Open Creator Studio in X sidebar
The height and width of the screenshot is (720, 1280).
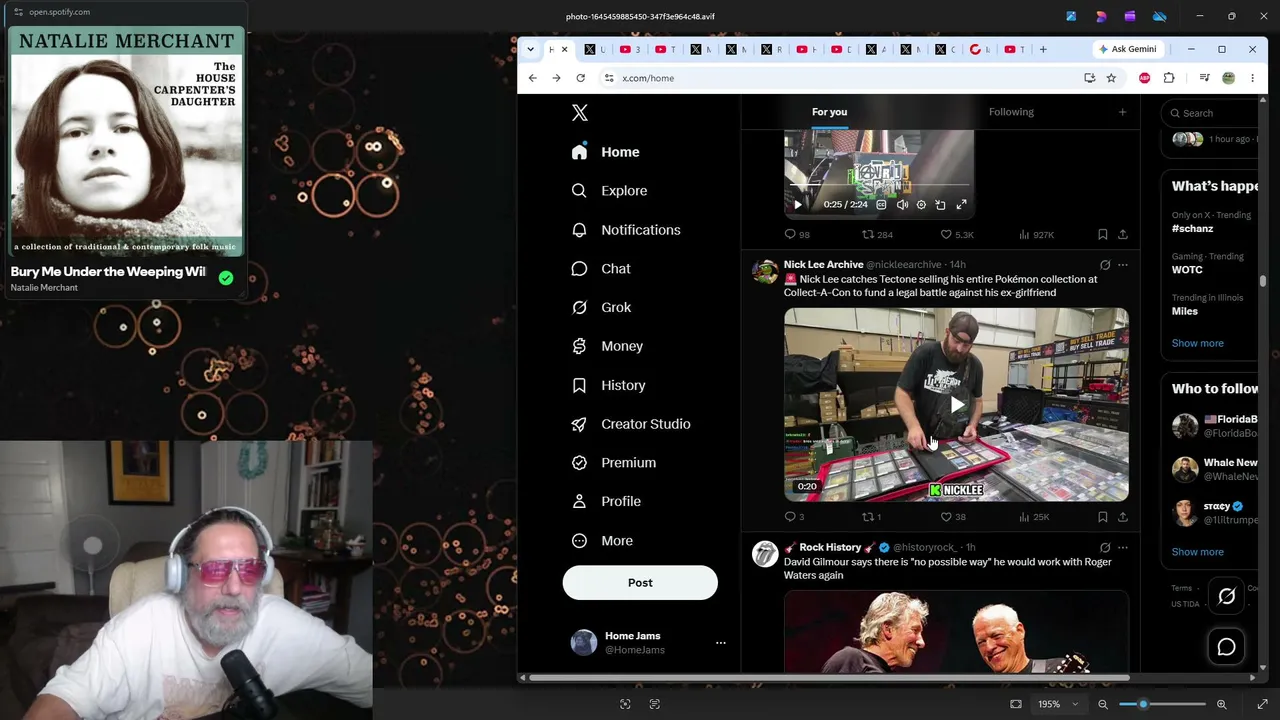tap(631, 424)
